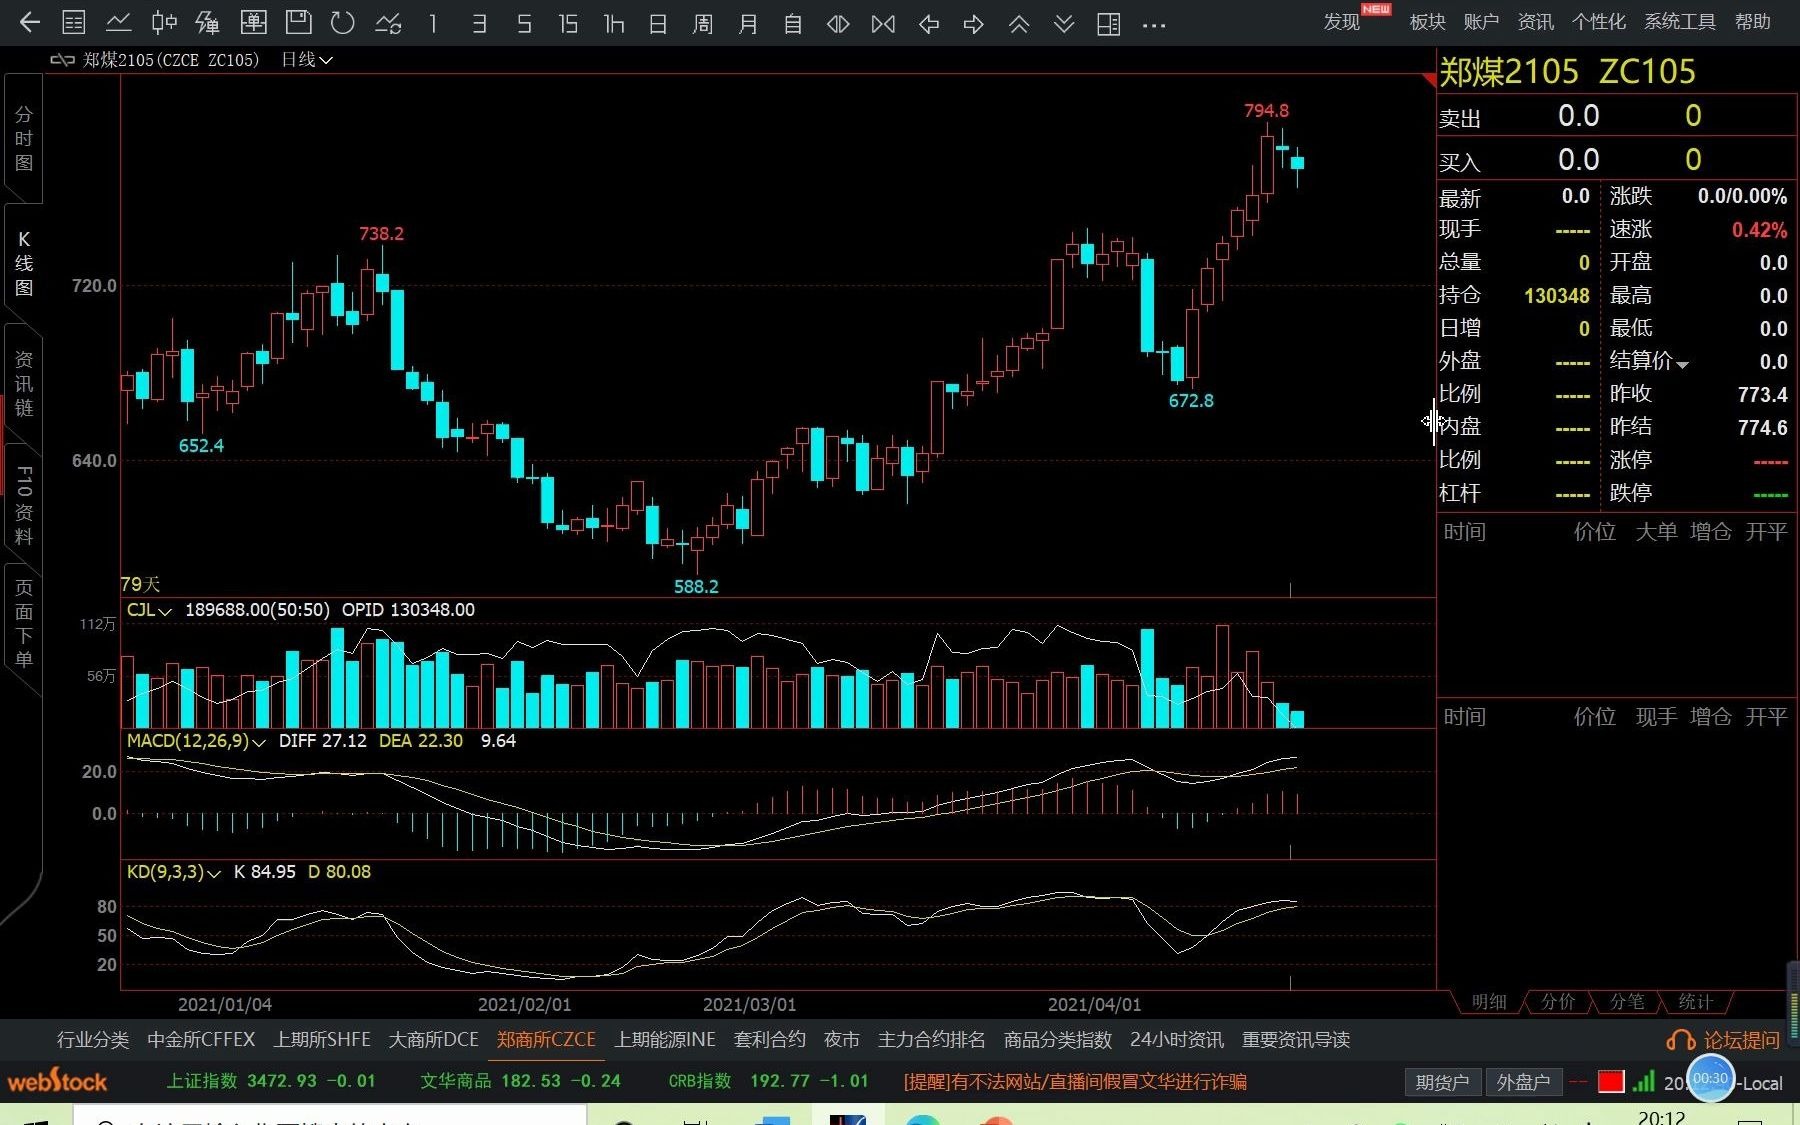Viewport: 1800px width, 1125px height.
Task: Select the 3-minute period button
Action: pyautogui.click(x=479, y=23)
